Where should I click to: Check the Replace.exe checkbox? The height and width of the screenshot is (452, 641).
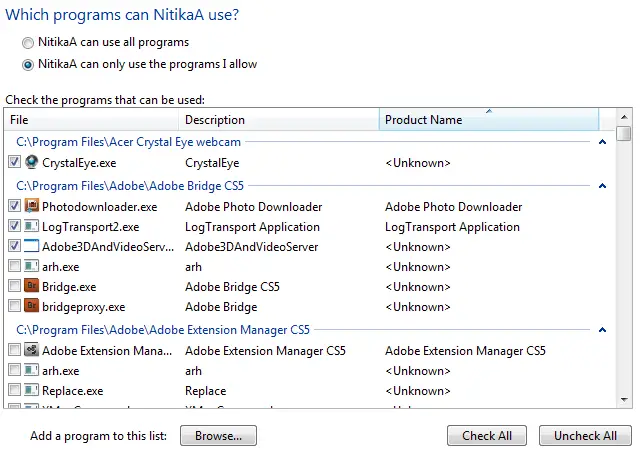[x=14, y=390]
